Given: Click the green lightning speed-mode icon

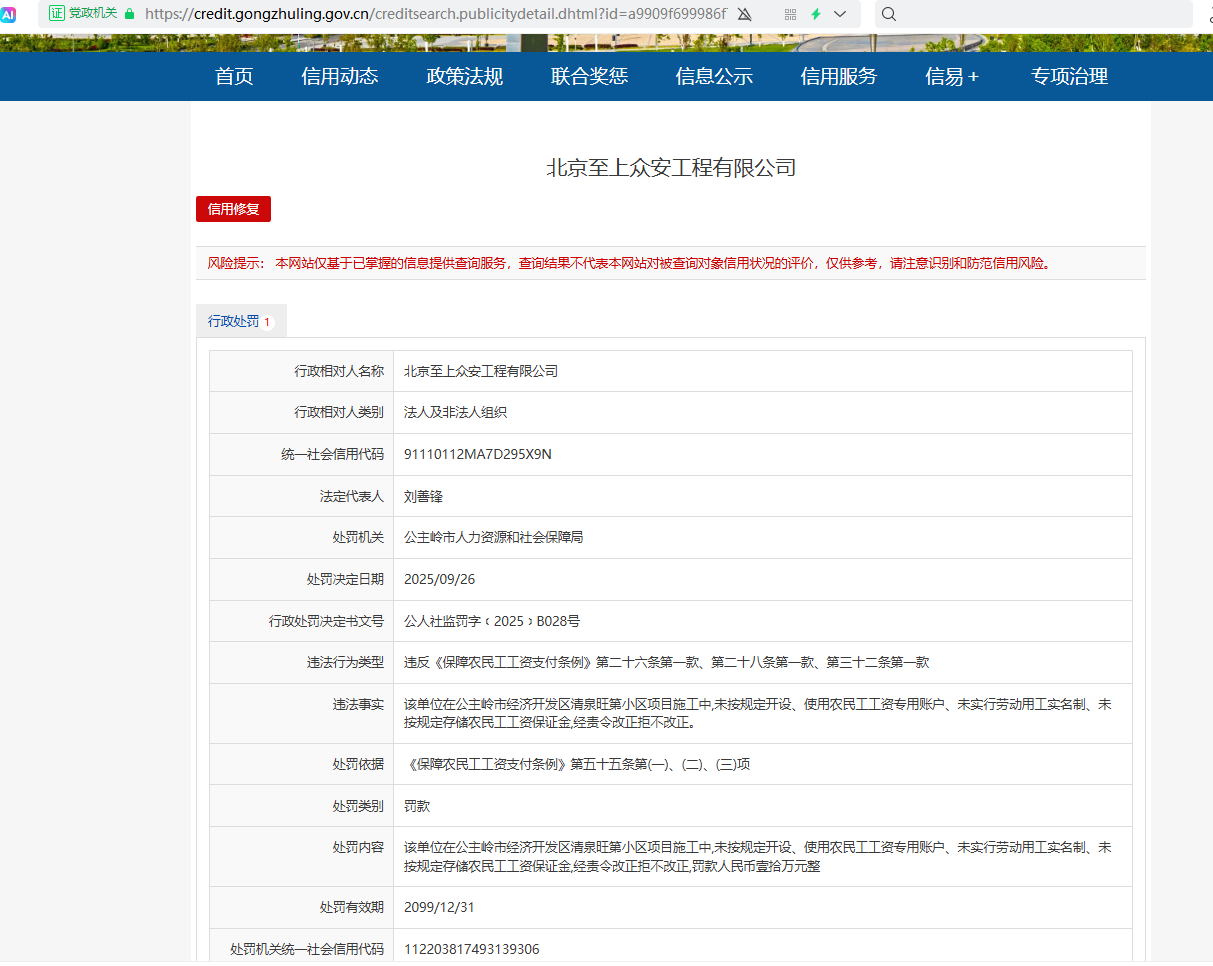Looking at the screenshot, I should [x=816, y=14].
